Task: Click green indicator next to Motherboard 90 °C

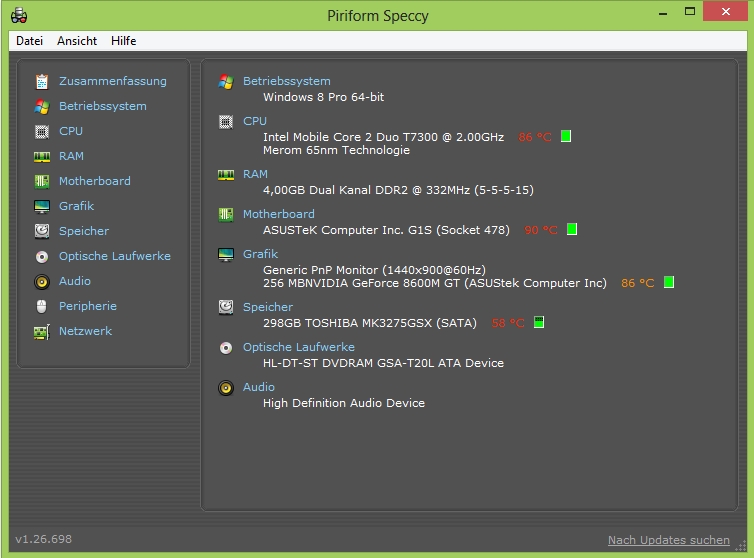Action: click(x=572, y=229)
